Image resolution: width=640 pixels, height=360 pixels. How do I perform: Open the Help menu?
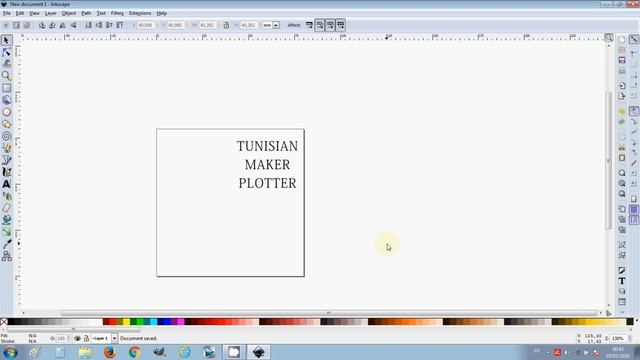coord(162,13)
